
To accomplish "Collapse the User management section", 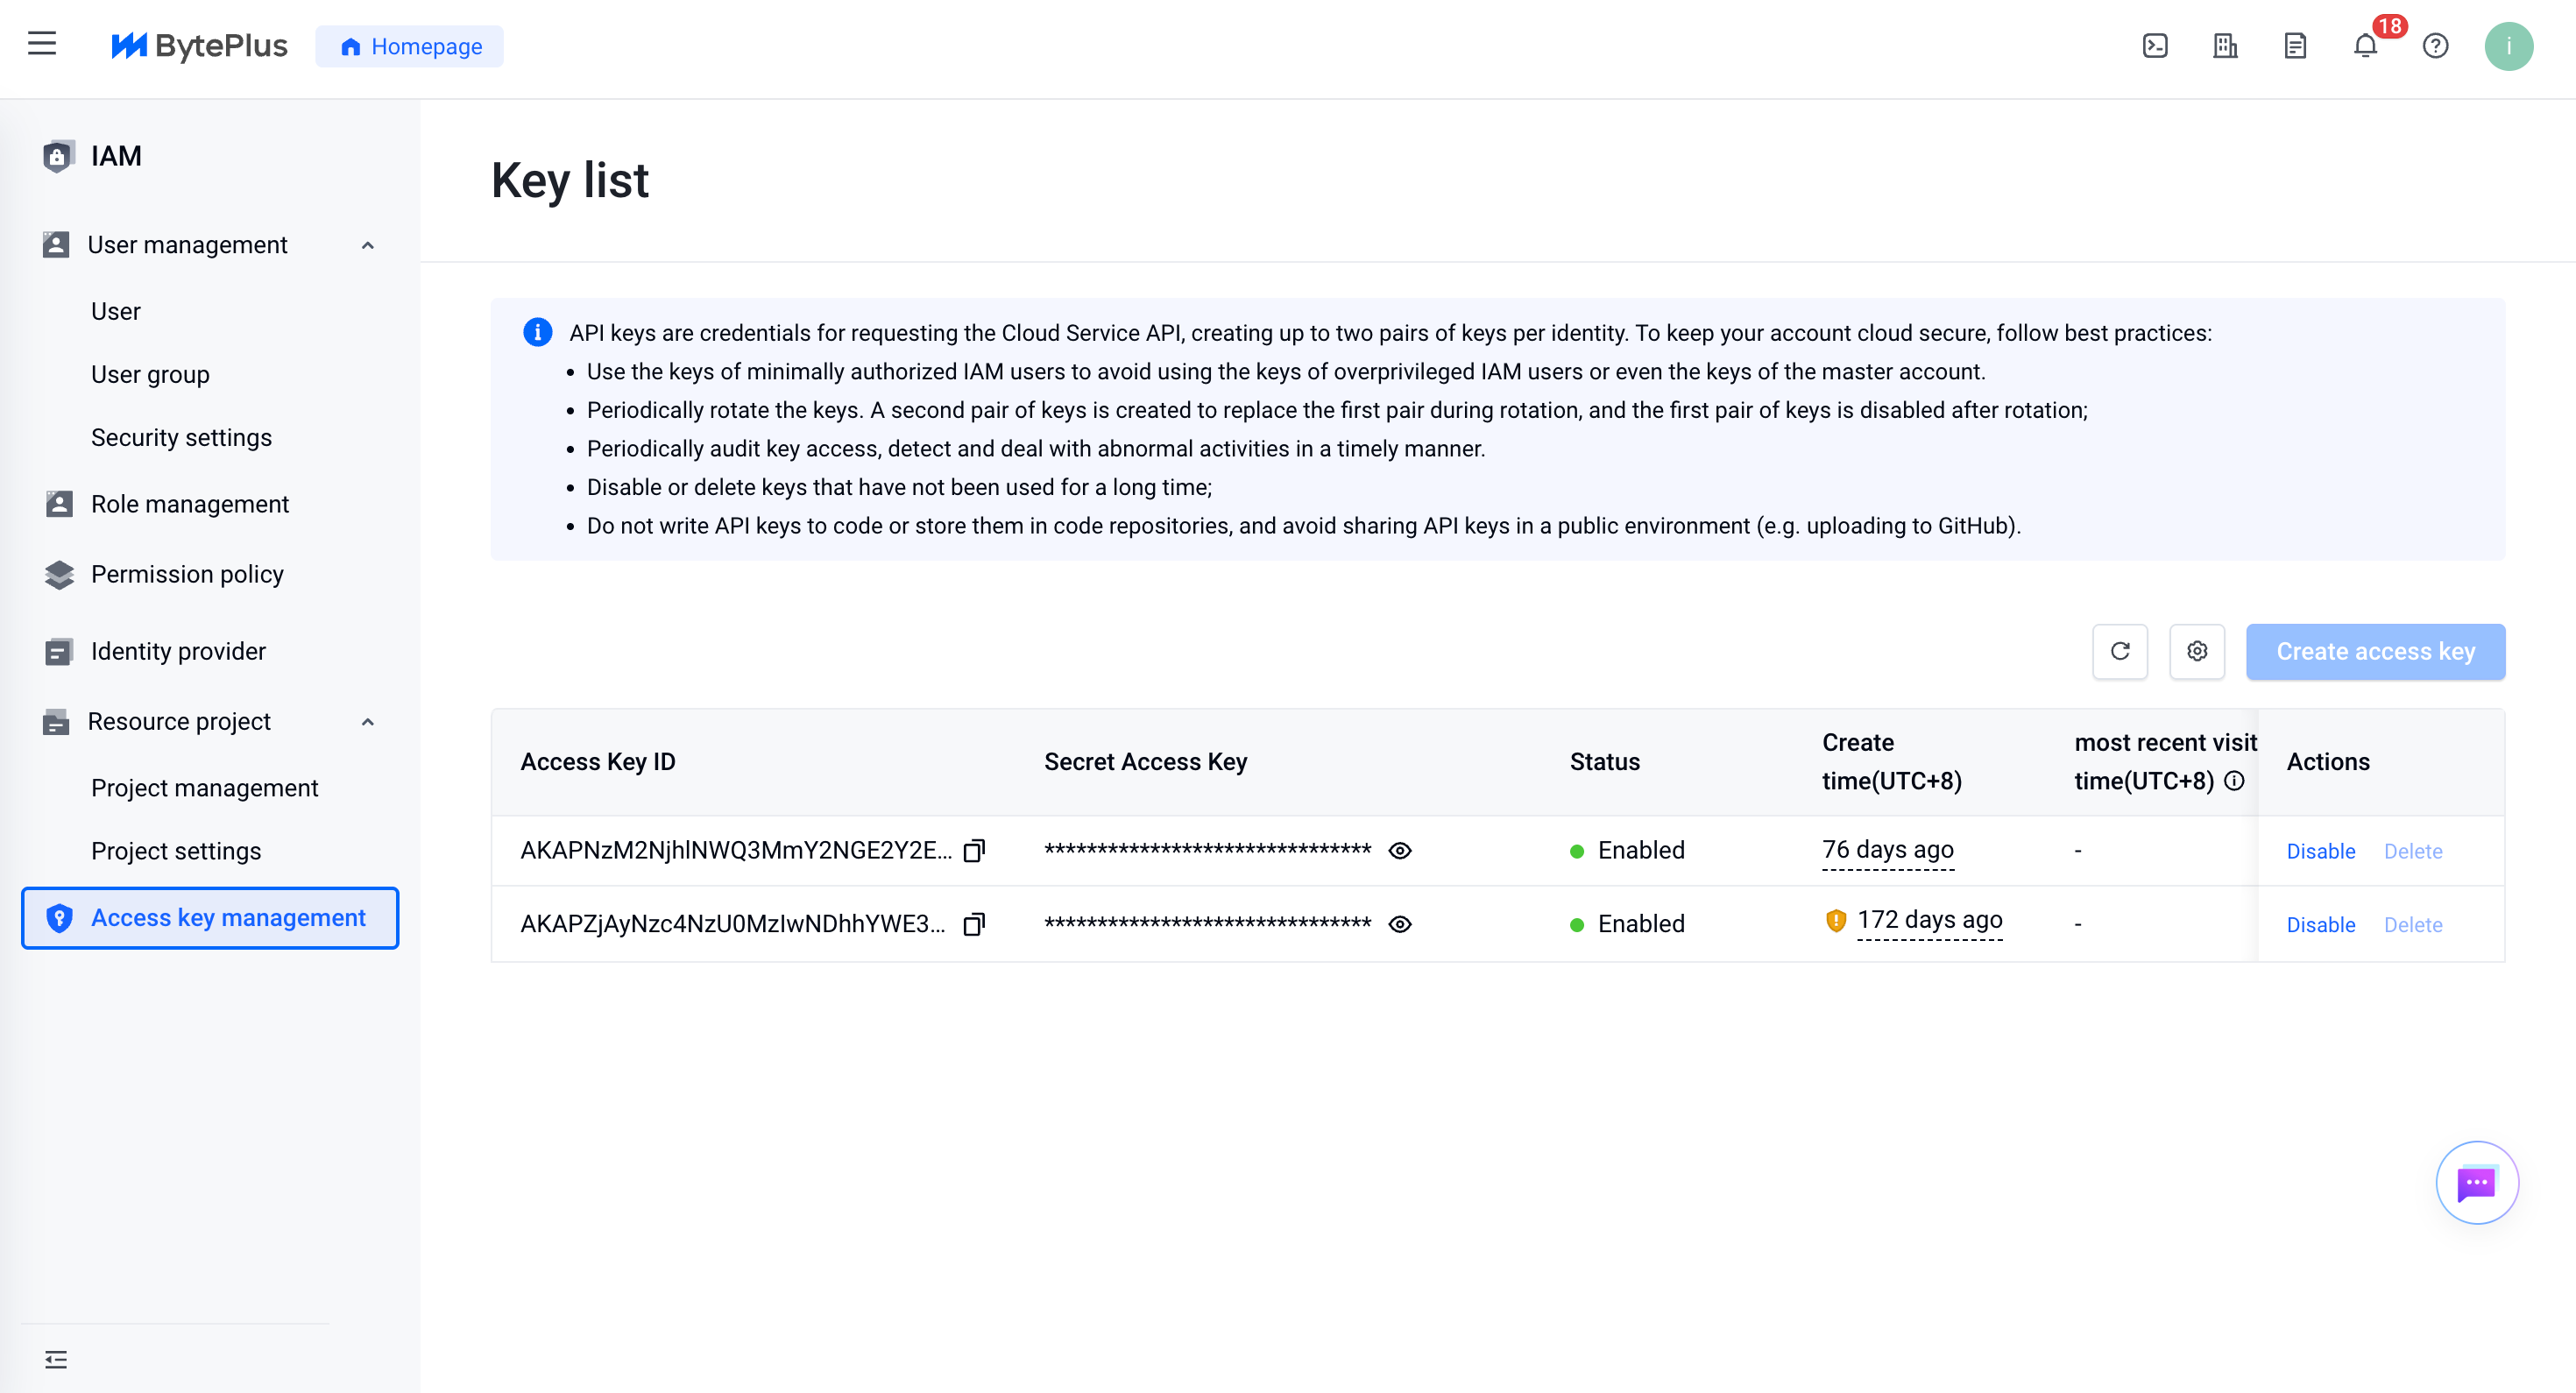I will (368, 245).
